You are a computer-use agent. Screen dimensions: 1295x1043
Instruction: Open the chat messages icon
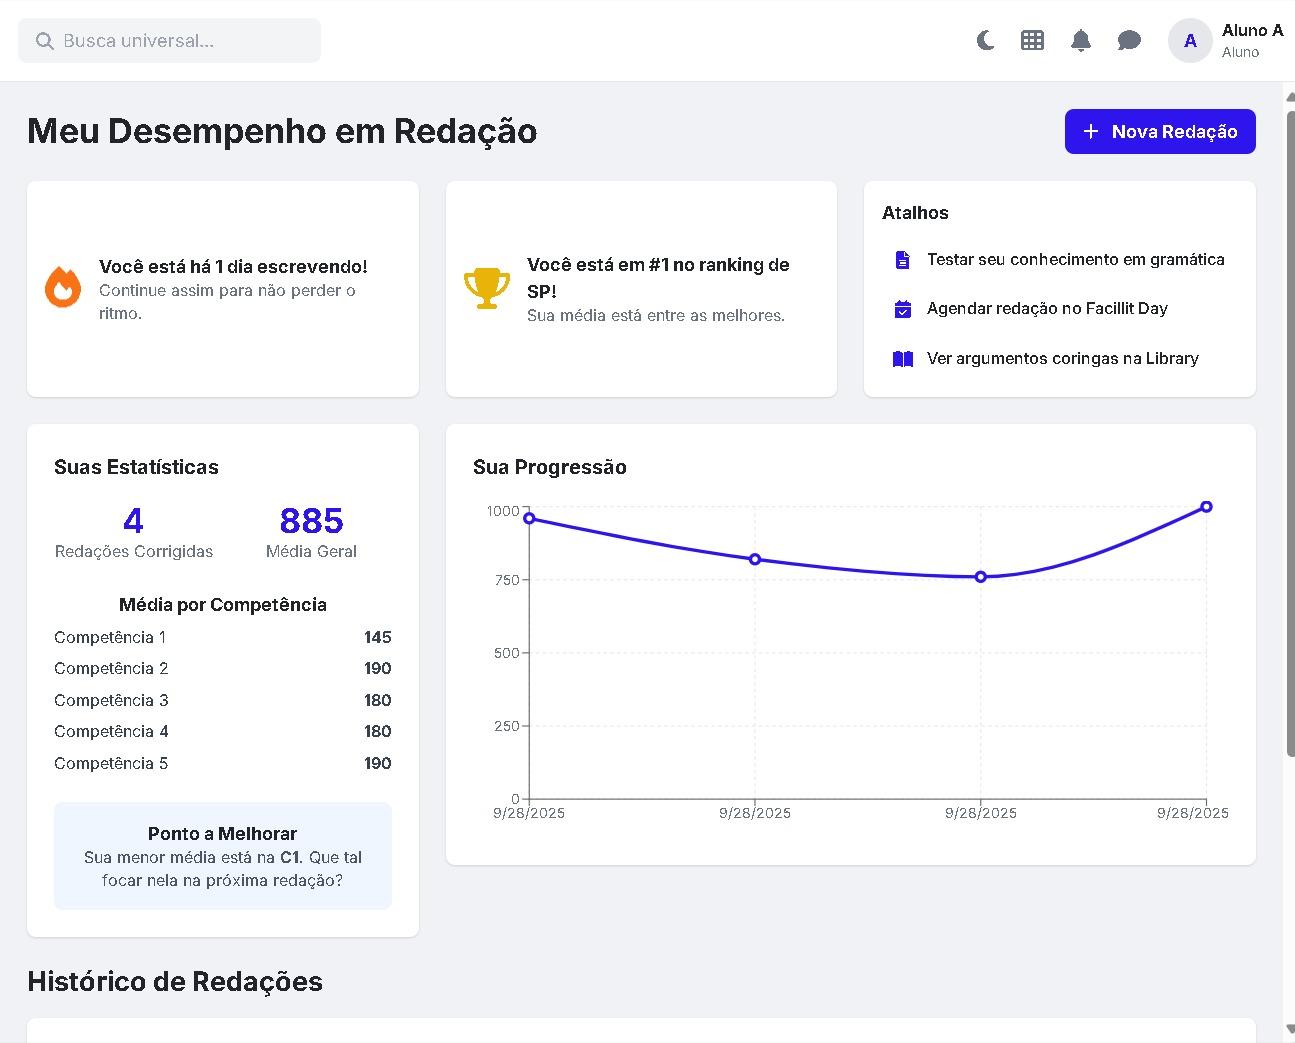(x=1129, y=40)
